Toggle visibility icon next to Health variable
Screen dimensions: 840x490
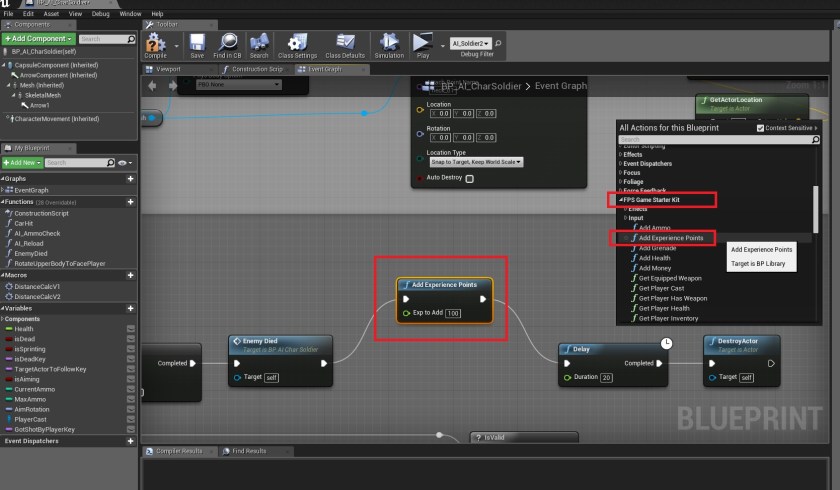130,329
